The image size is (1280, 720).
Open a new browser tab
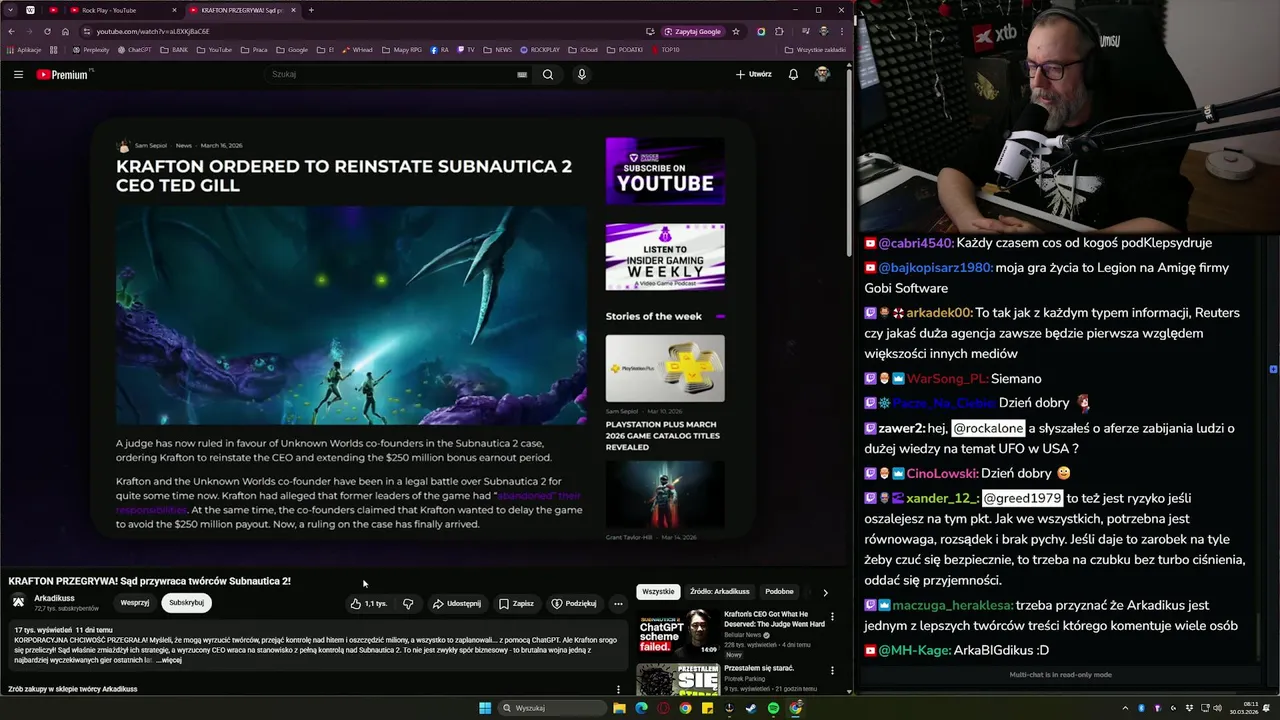click(x=311, y=10)
